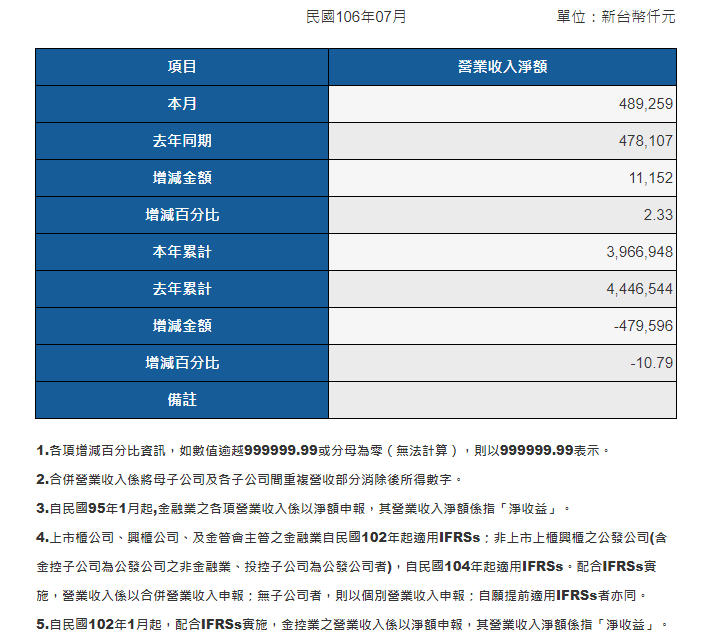Select the 備註 row label
713x644 pixels.
click(x=182, y=400)
